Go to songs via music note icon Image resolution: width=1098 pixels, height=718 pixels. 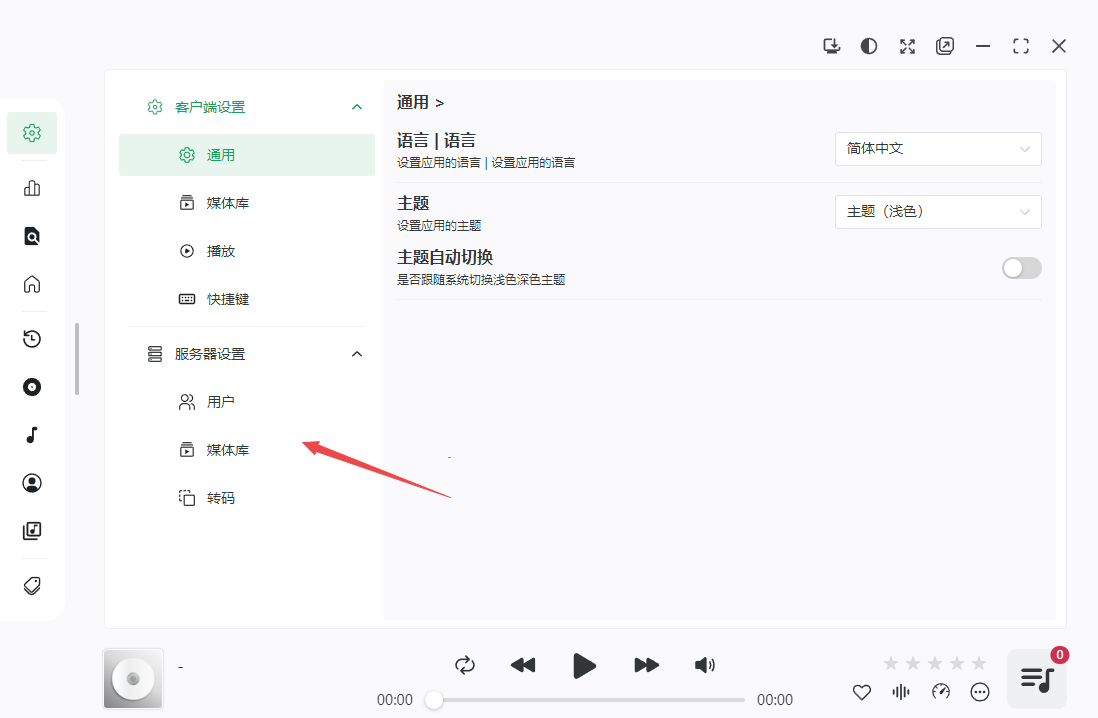pyautogui.click(x=32, y=435)
